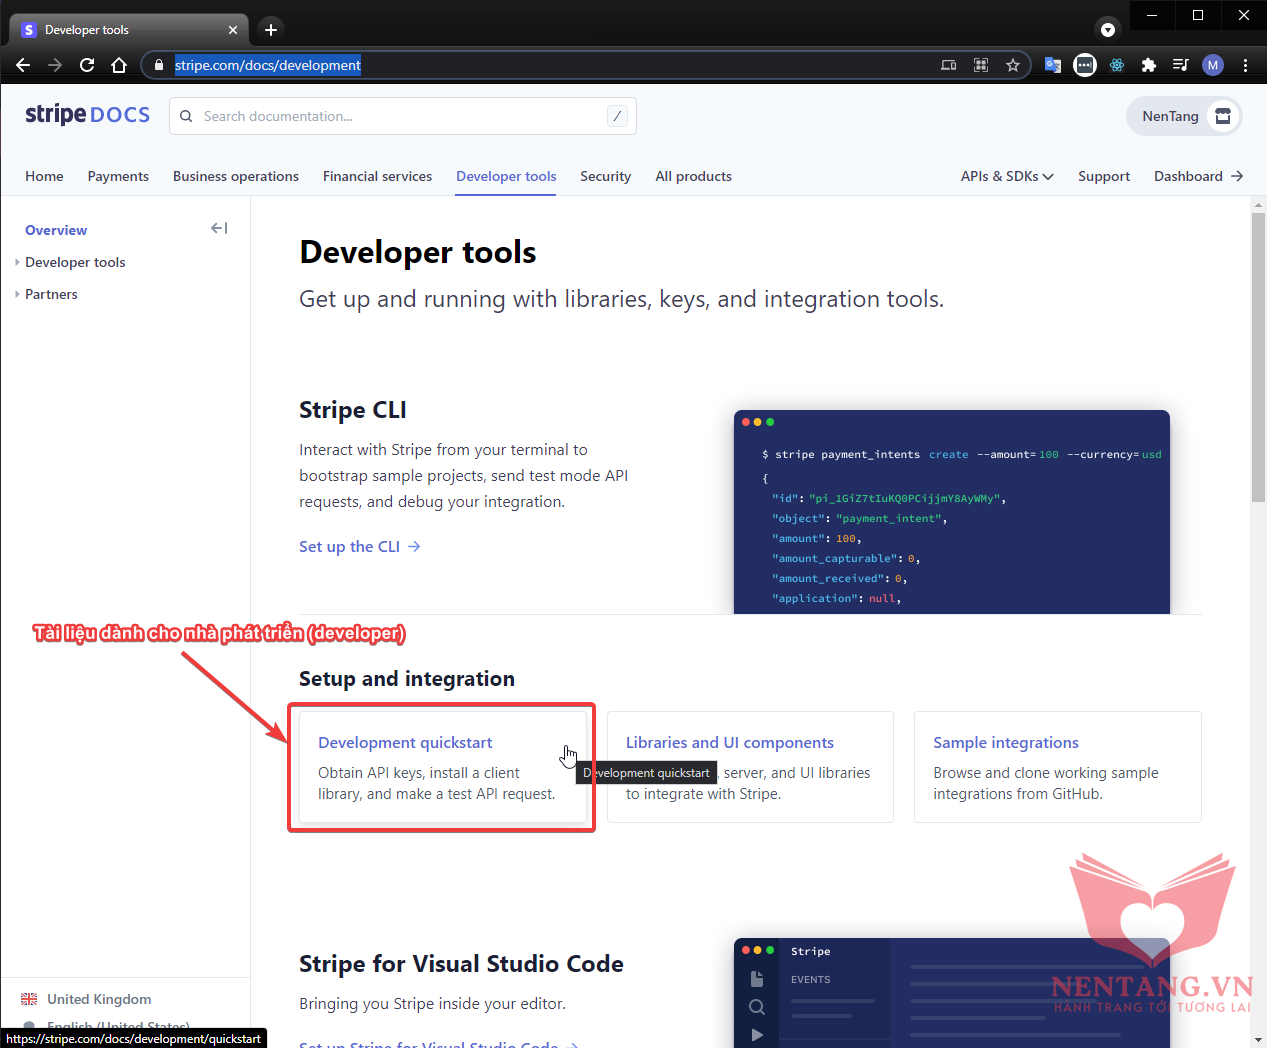1267x1048 pixels.
Task: Switch to the Payments tab
Action: [118, 176]
